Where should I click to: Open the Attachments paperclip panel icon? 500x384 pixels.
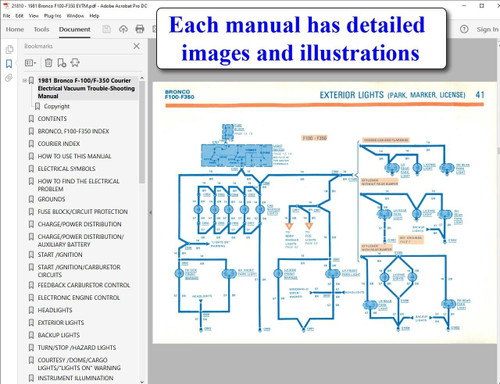9,78
